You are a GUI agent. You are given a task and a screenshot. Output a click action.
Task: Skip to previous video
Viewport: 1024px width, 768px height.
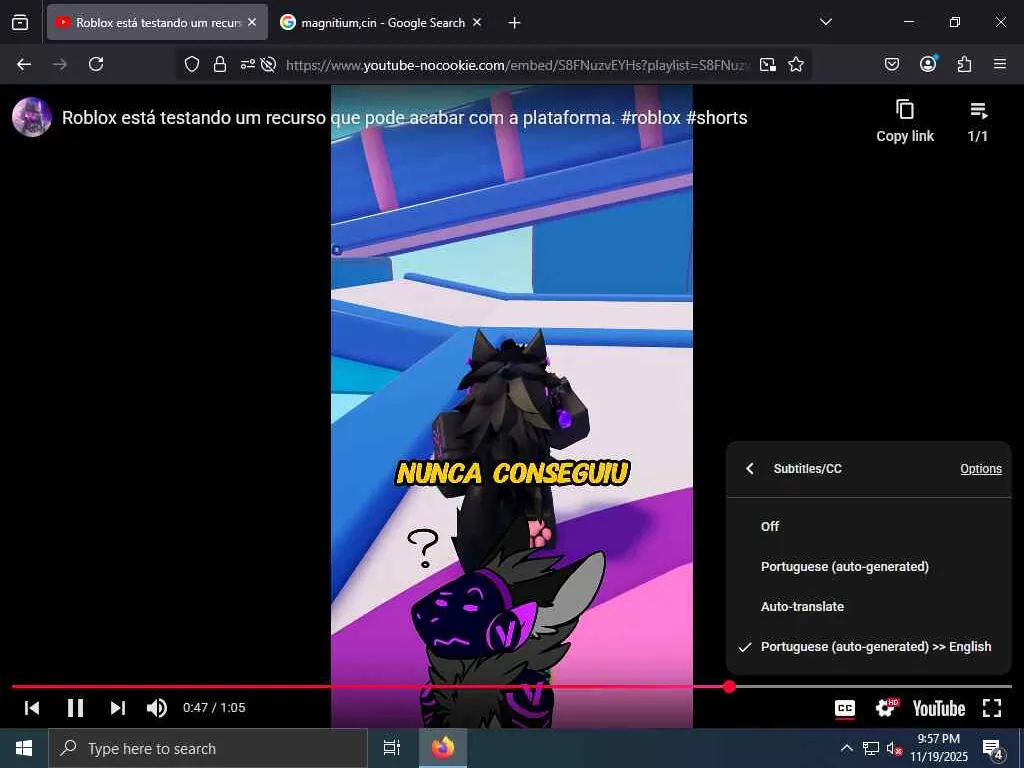tap(31, 708)
